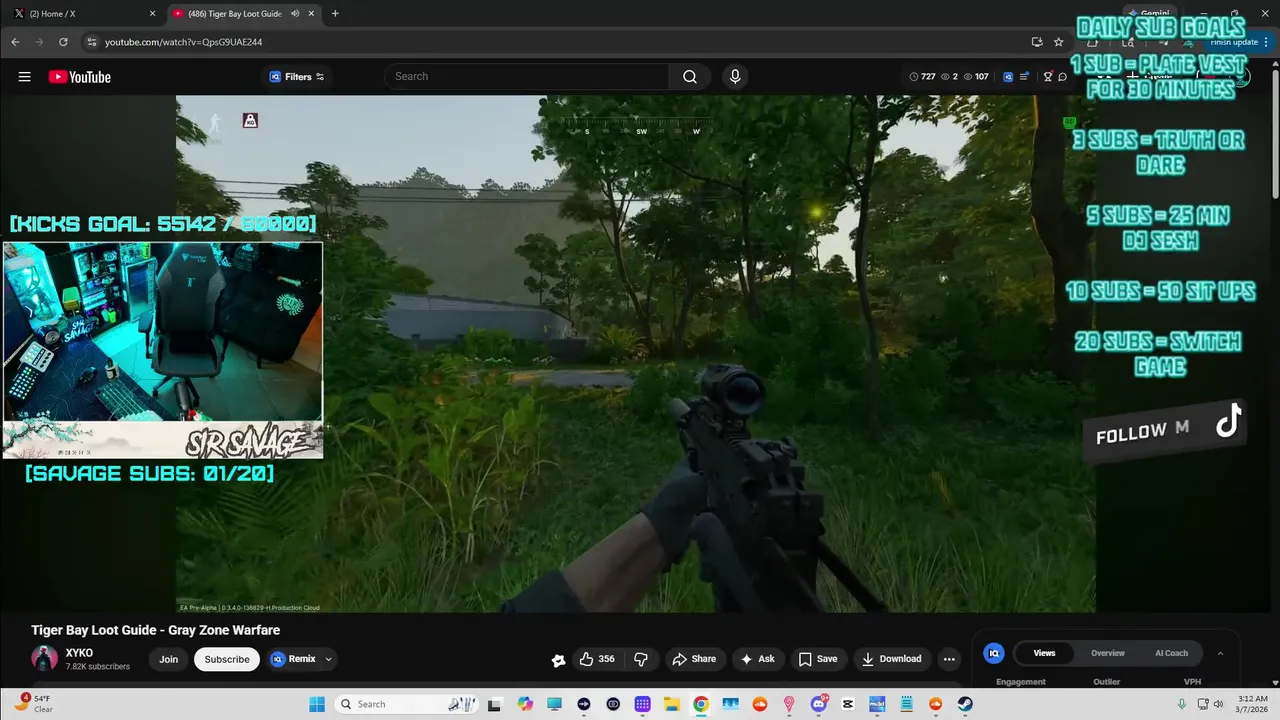Go to YouTube home via logo

pos(79,77)
